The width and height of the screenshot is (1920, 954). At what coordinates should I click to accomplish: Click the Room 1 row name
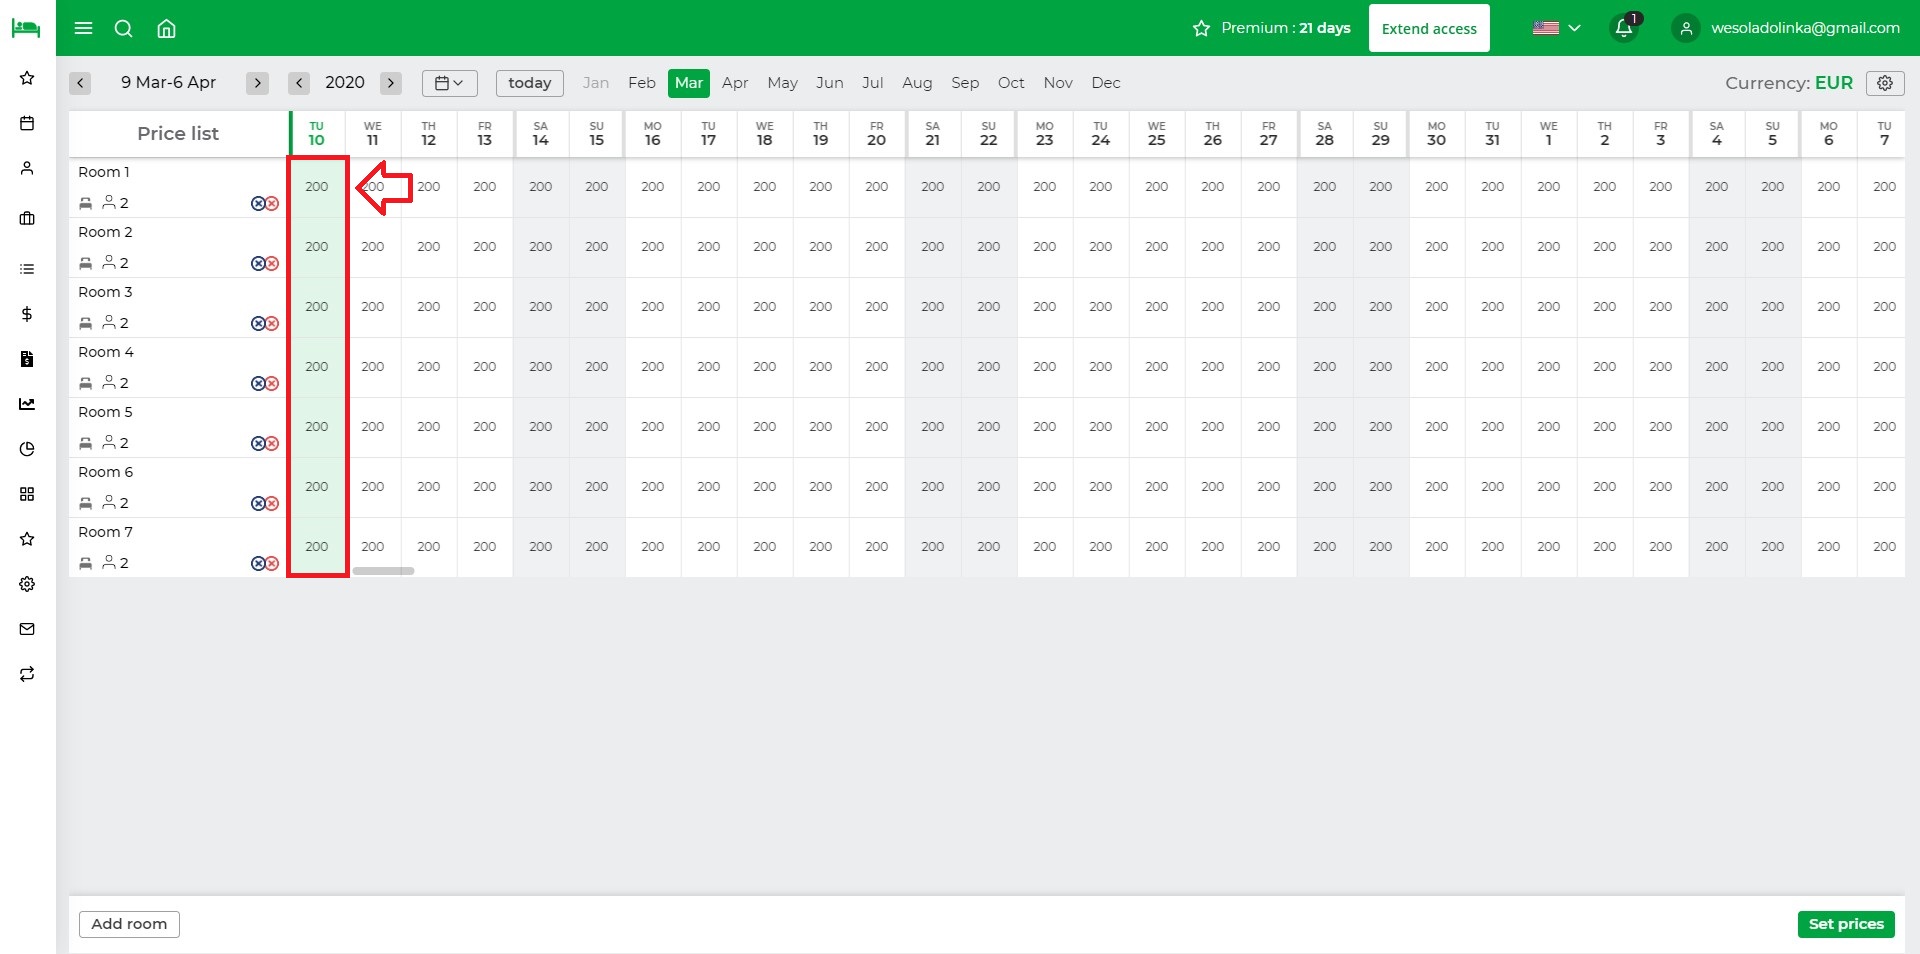pos(104,172)
